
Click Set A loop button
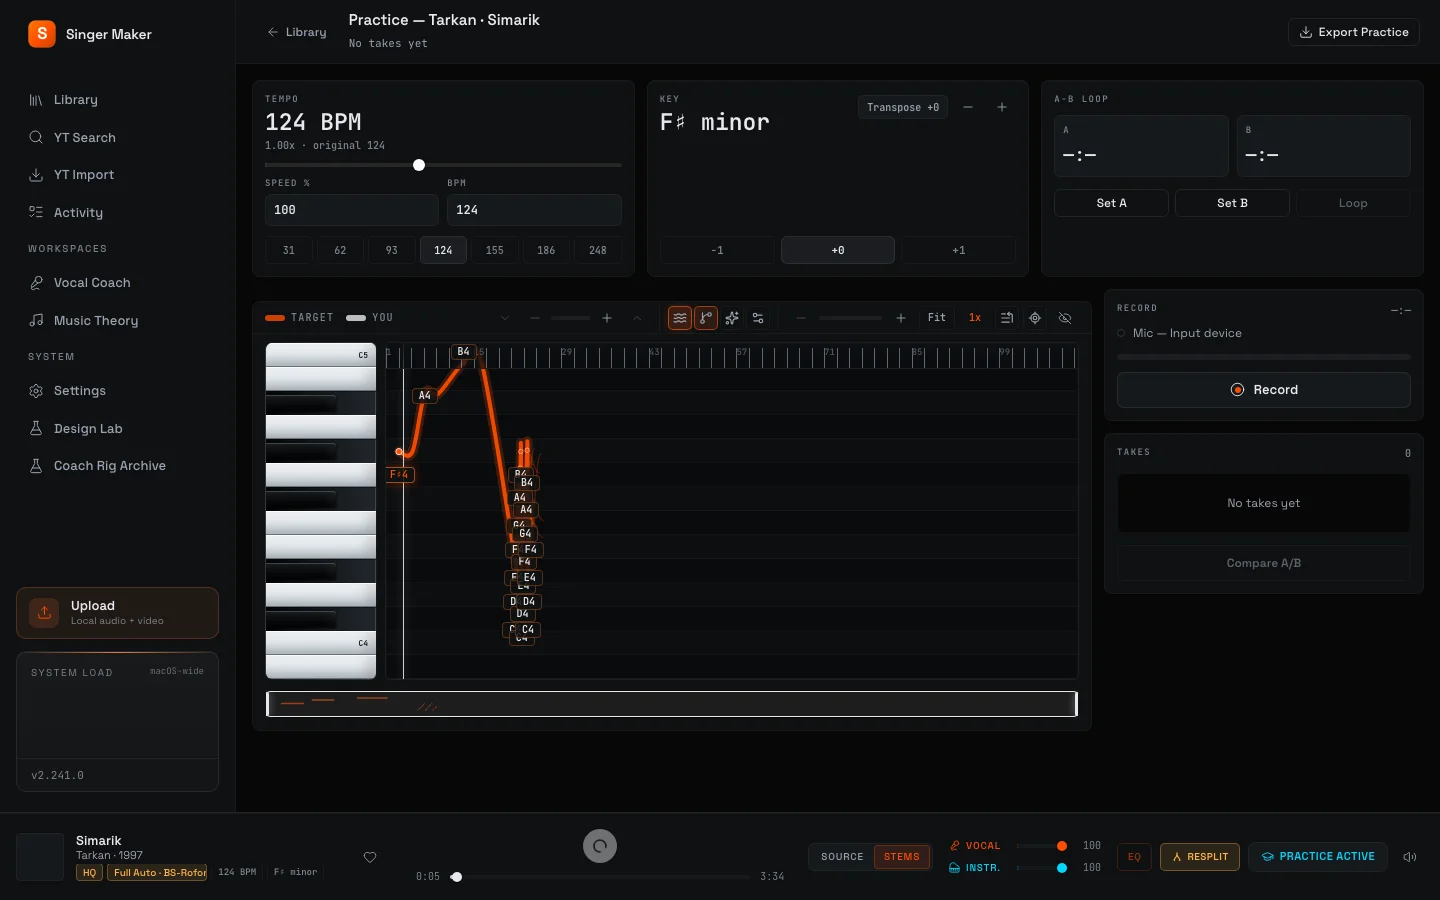pos(1111,203)
